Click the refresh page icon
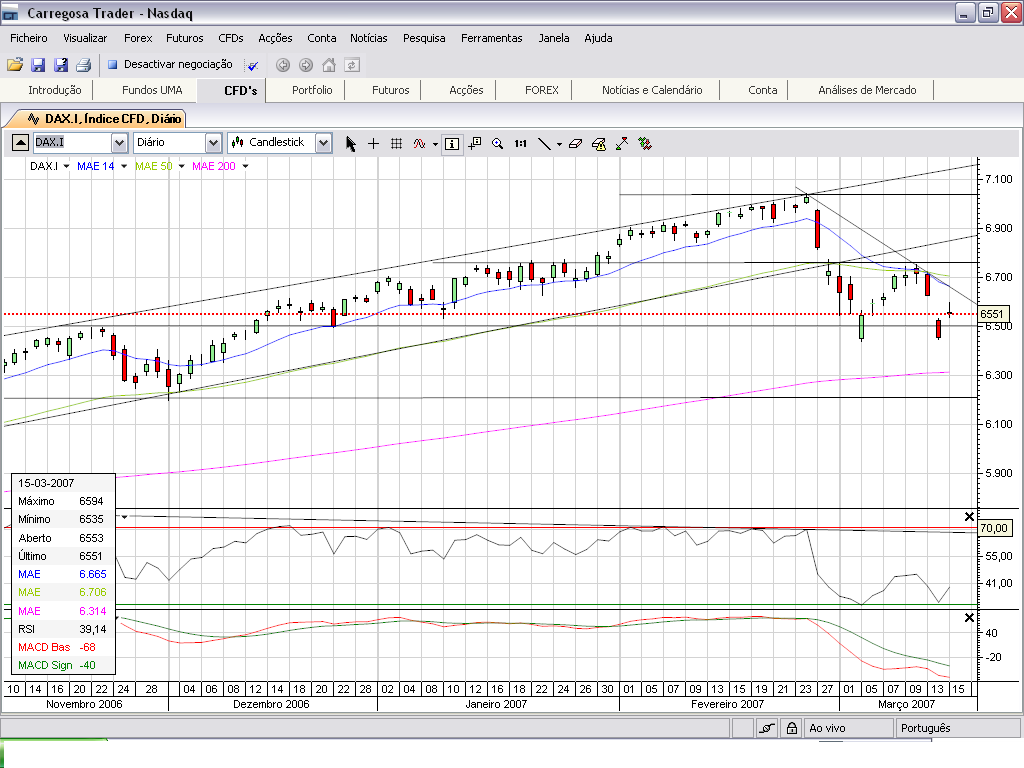1024x768 pixels. 352,65
